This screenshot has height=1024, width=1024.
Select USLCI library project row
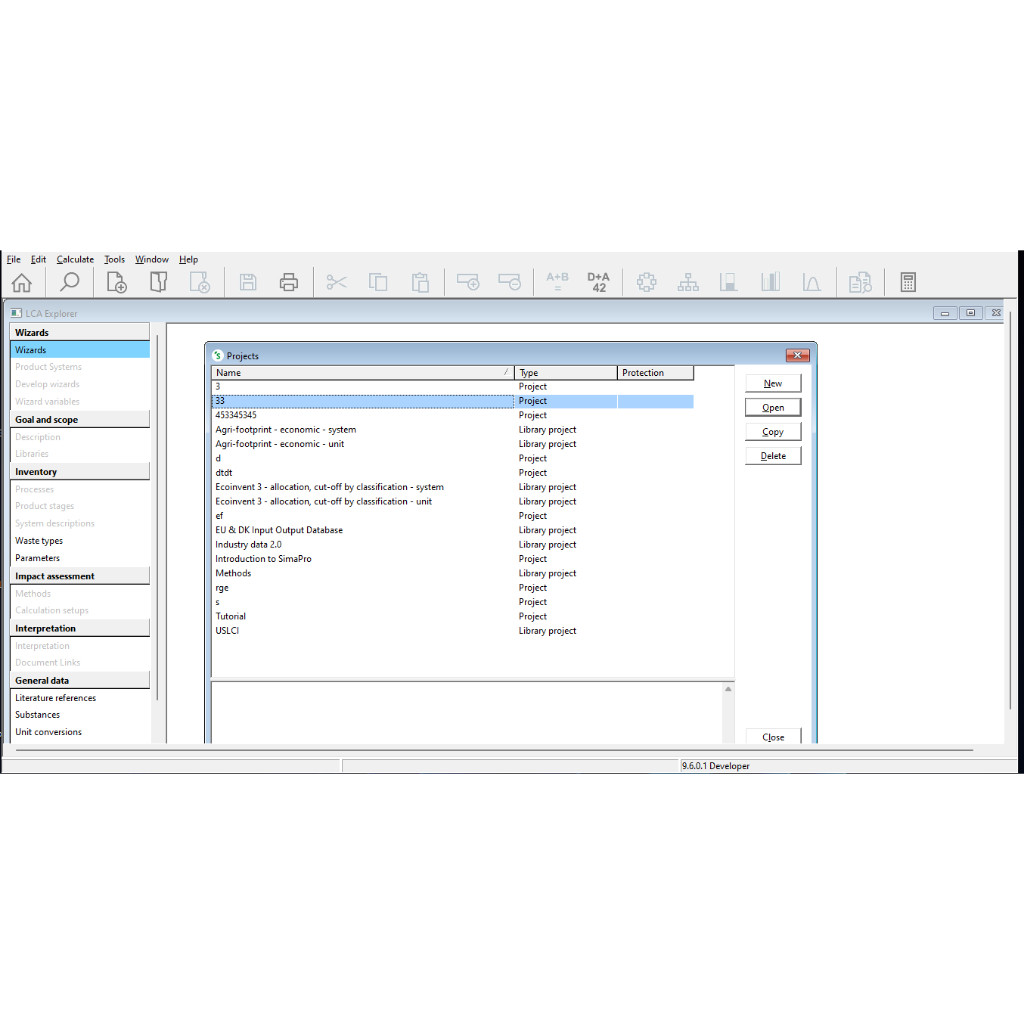(x=453, y=631)
